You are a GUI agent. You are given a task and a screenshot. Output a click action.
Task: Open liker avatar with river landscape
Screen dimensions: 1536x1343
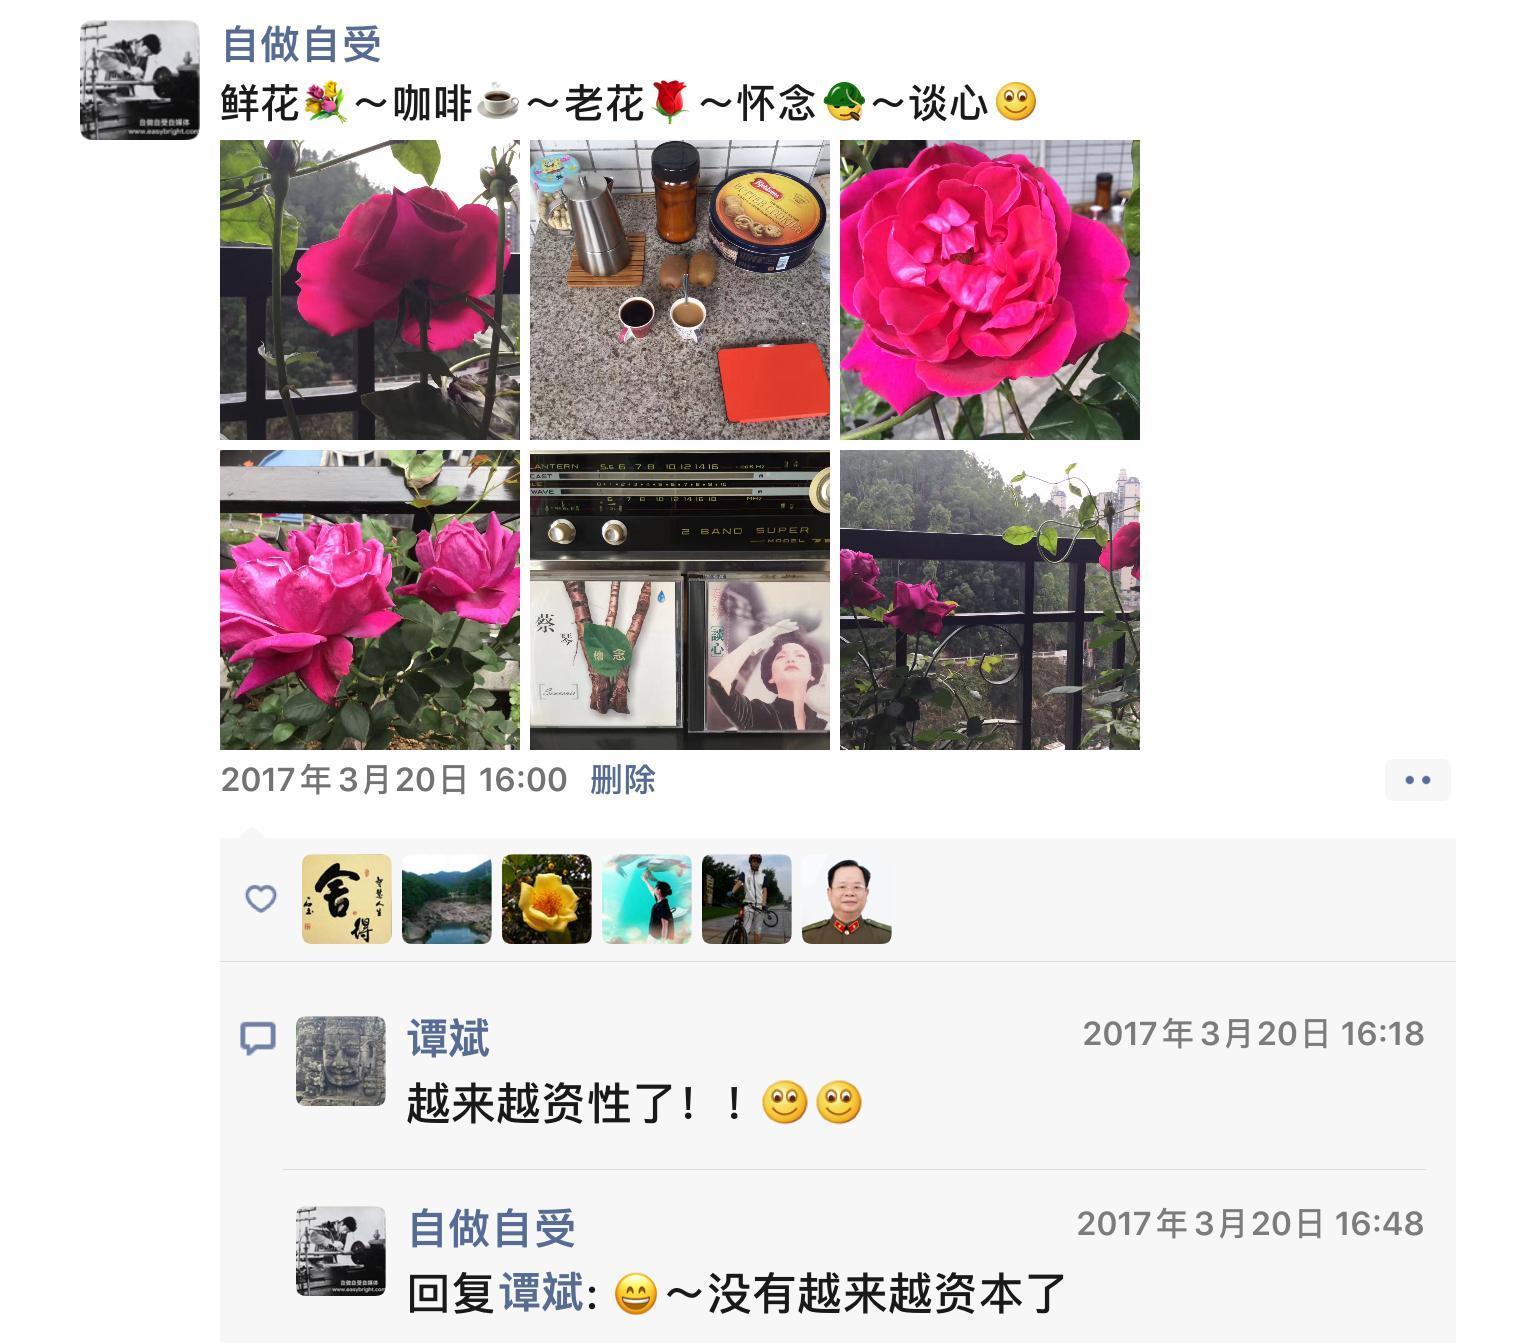[x=447, y=899]
